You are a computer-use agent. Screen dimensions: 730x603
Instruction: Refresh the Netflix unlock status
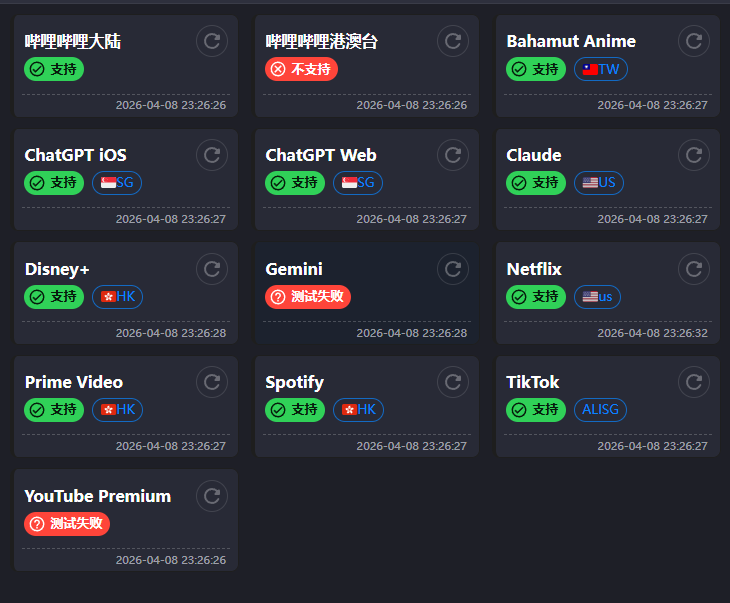[x=693, y=269]
